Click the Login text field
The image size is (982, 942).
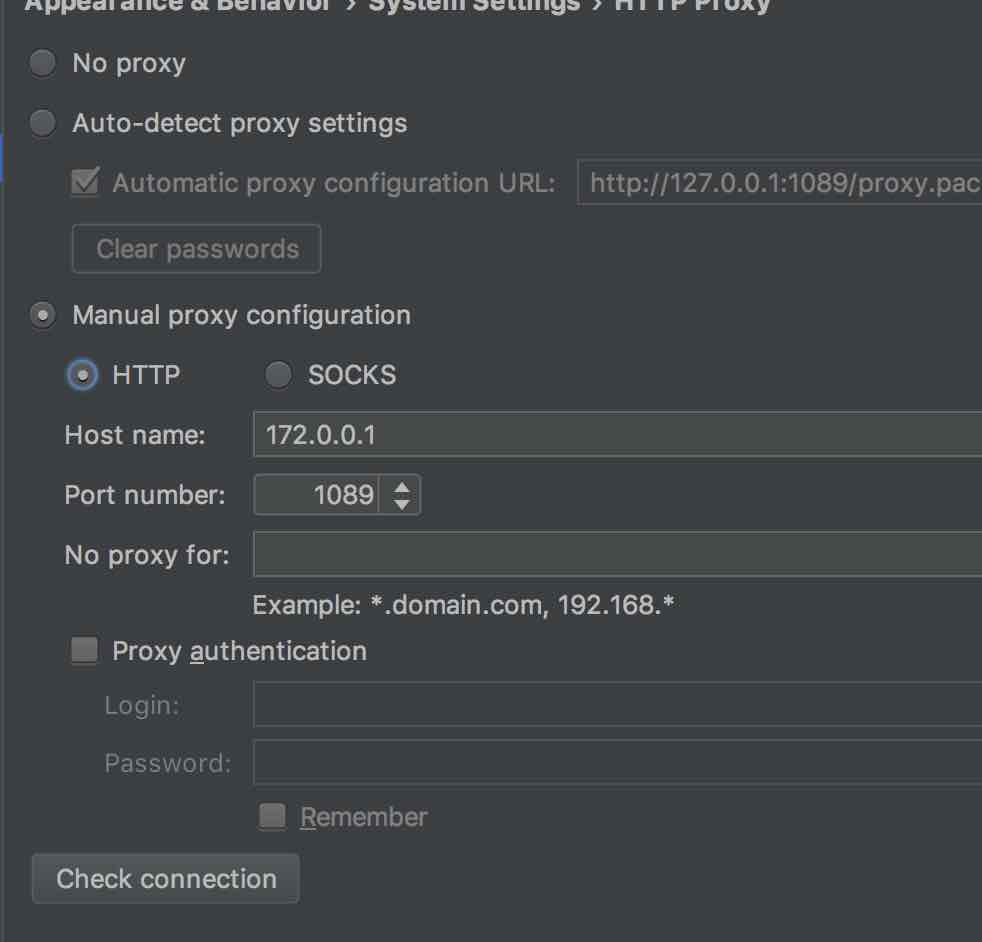click(617, 705)
